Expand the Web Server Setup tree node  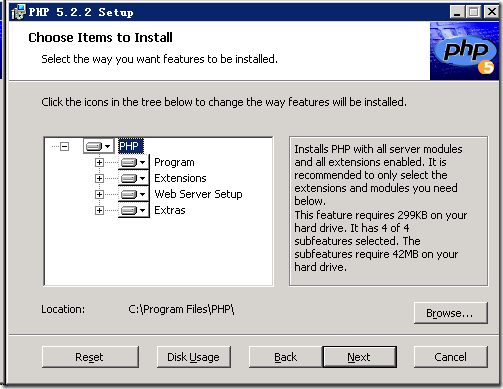(x=99, y=194)
